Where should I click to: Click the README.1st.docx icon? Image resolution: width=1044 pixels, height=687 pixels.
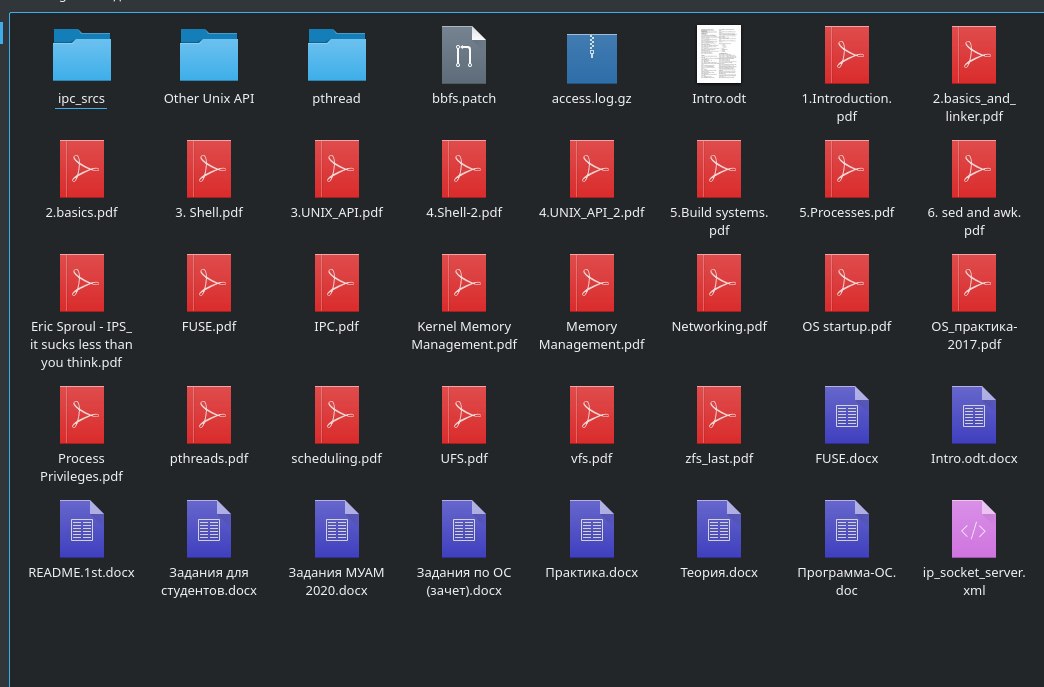81,529
